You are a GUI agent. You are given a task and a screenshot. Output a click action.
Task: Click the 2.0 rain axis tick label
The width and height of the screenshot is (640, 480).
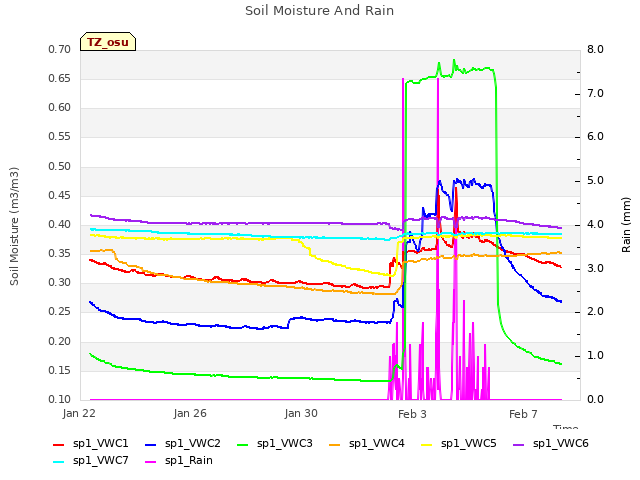tap(595, 311)
